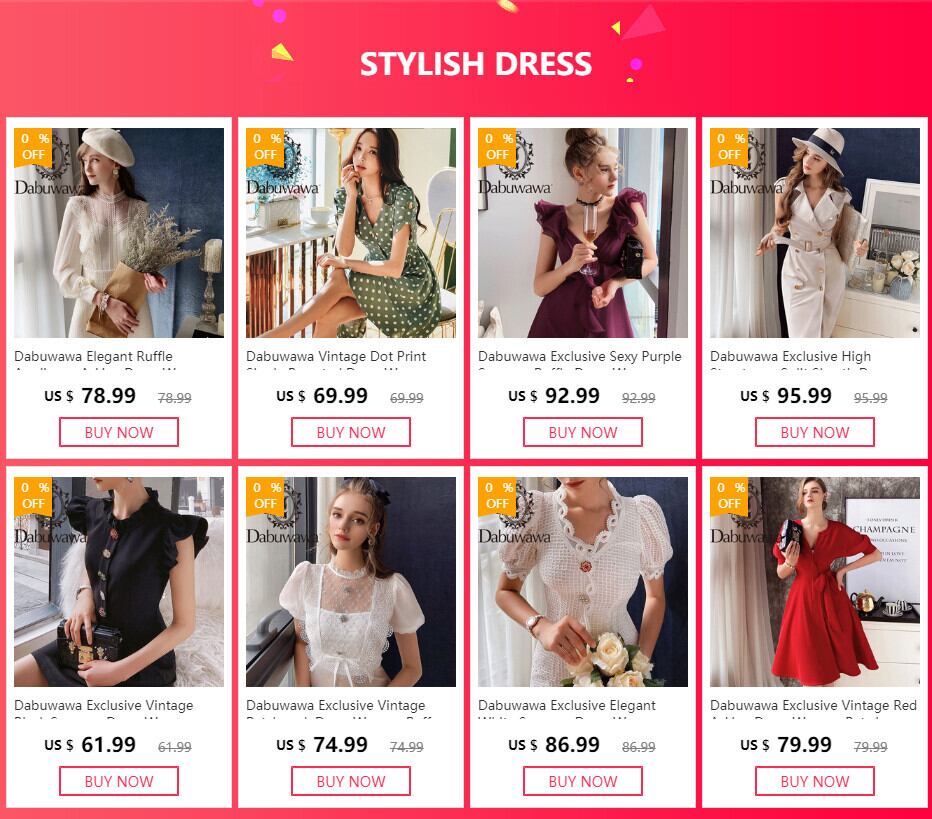Buy the dress priced at 74.99
The width and height of the screenshot is (932, 819).
click(351, 781)
